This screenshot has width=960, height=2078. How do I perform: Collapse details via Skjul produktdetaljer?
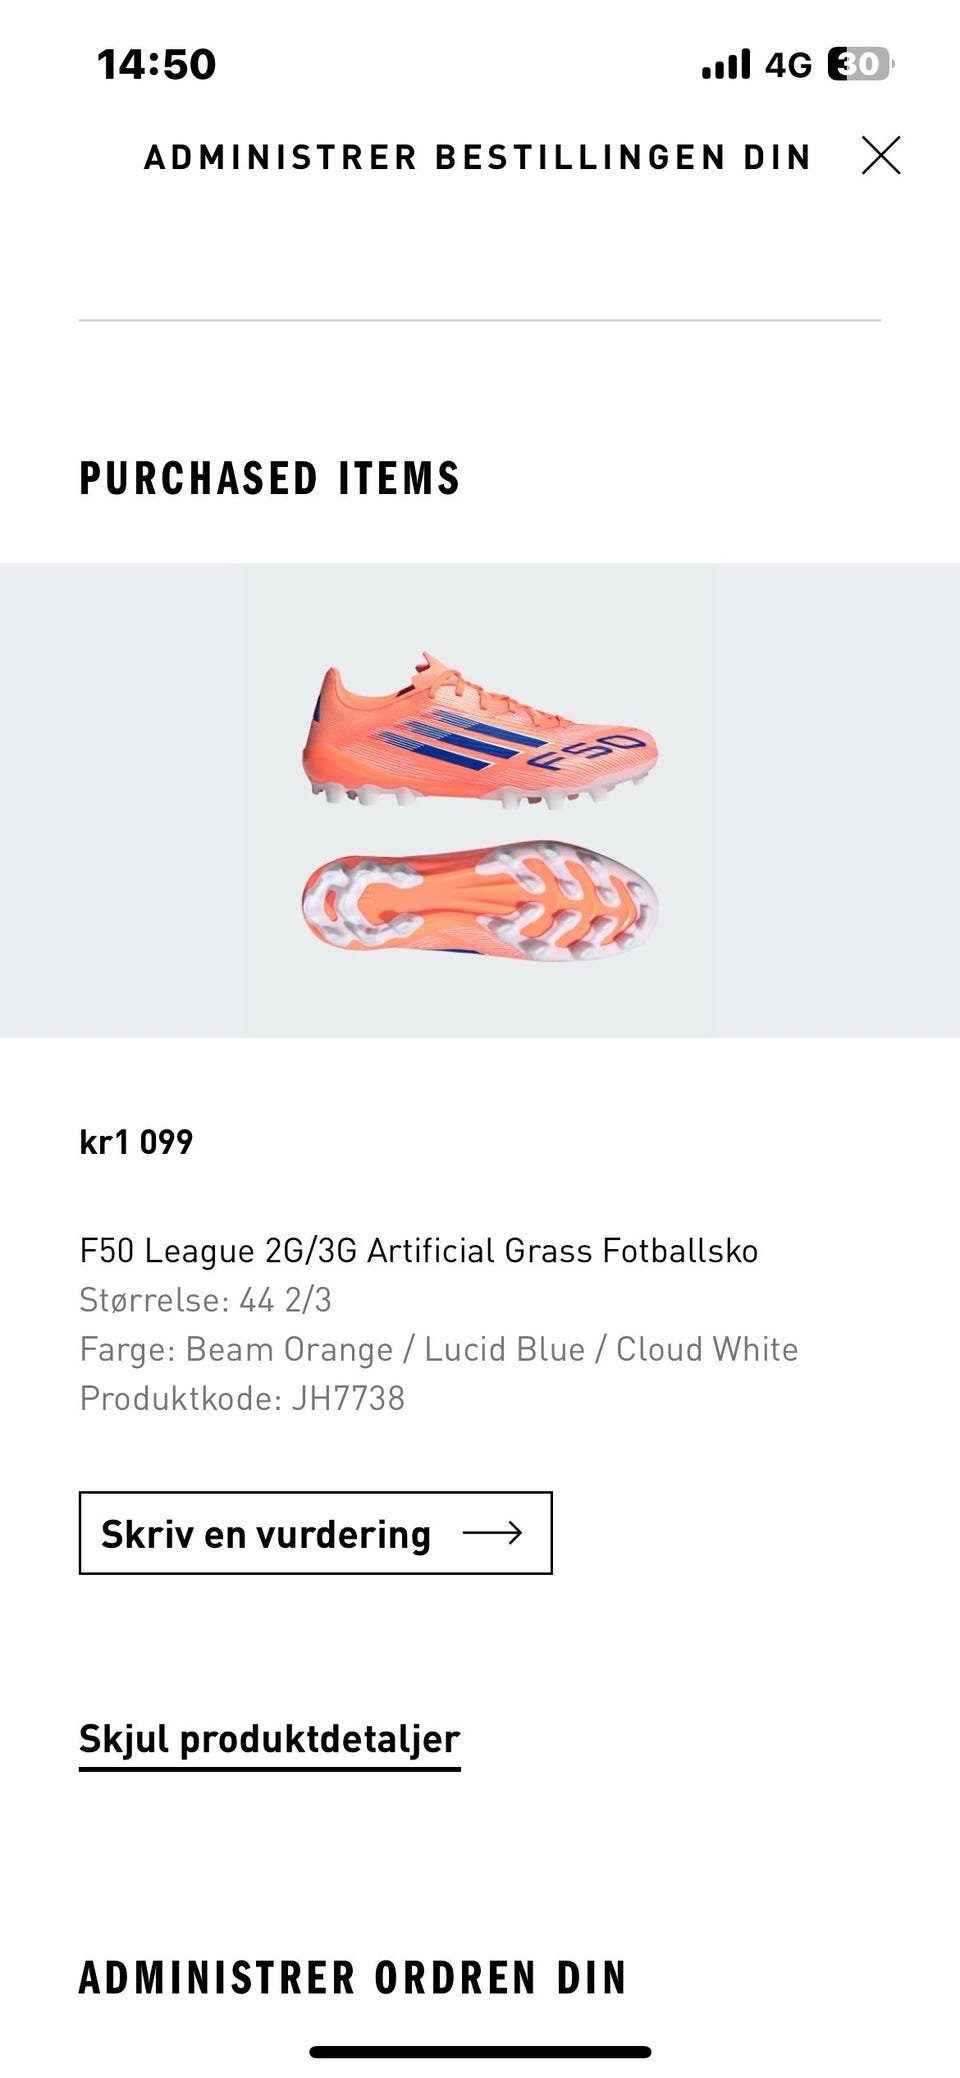tap(269, 1739)
